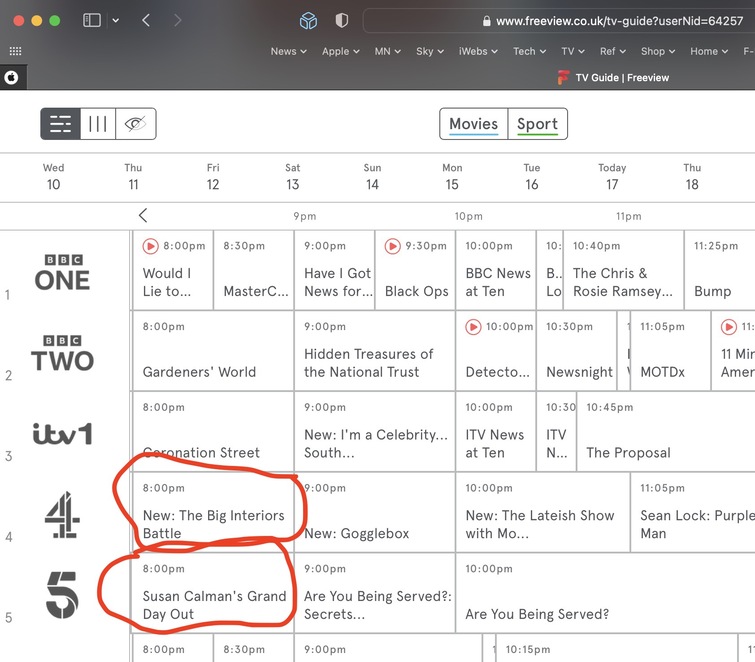The image size is (755, 662).
Task: Open The Chris & Rosie Ramsey listing
Action: (624, 270)
